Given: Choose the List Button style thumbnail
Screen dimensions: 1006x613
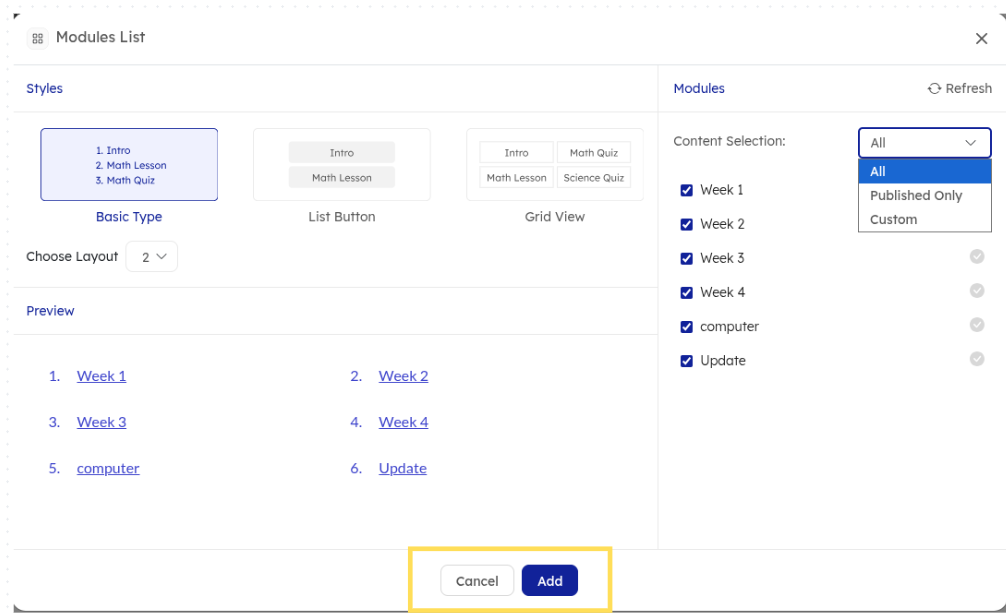Looking at the screenshot, I should 342,165.
